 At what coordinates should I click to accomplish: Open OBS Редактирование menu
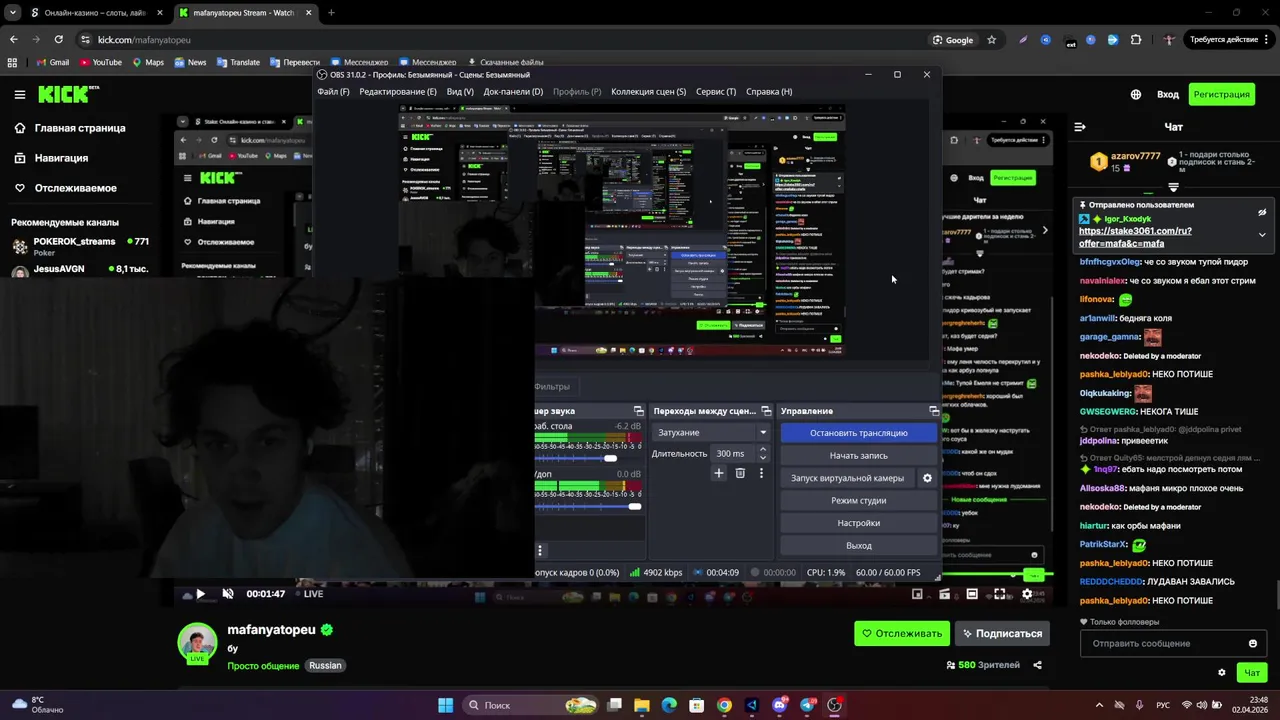tap(398, 92)
